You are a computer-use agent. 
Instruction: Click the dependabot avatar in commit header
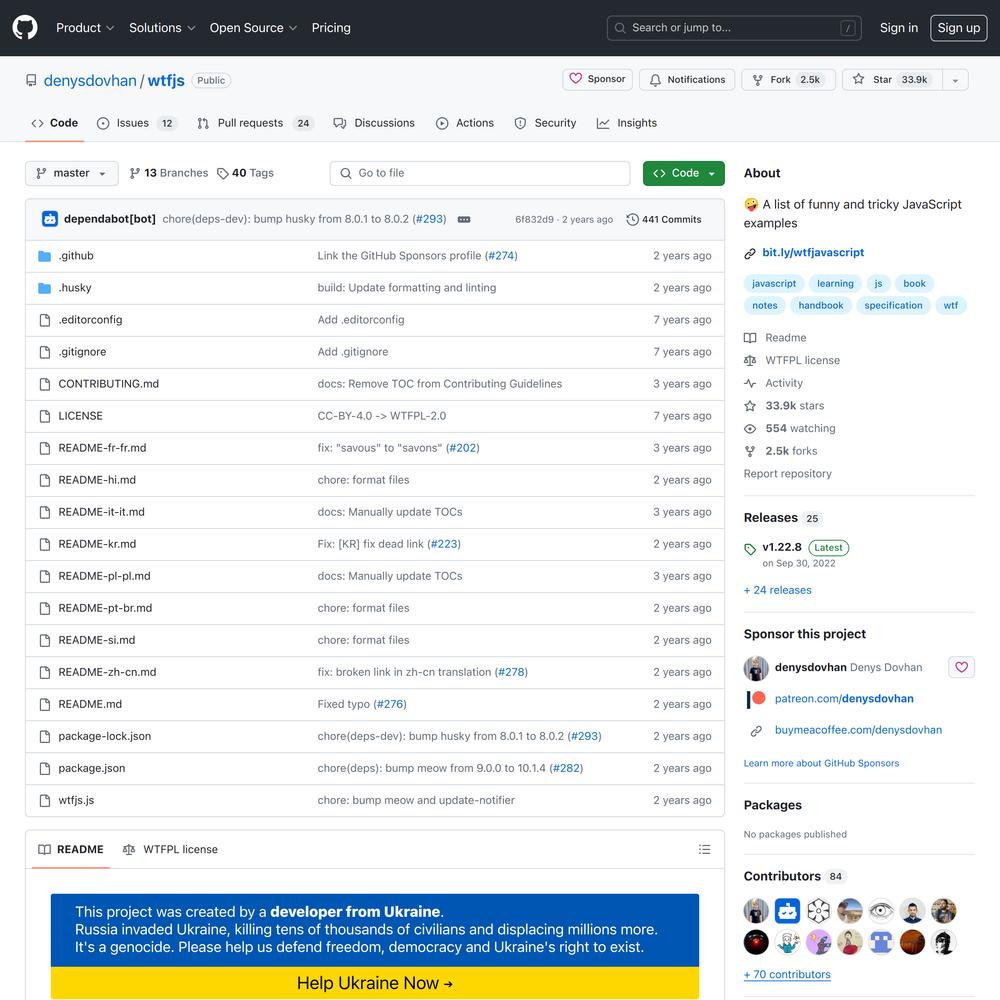[x=50, y=219]
